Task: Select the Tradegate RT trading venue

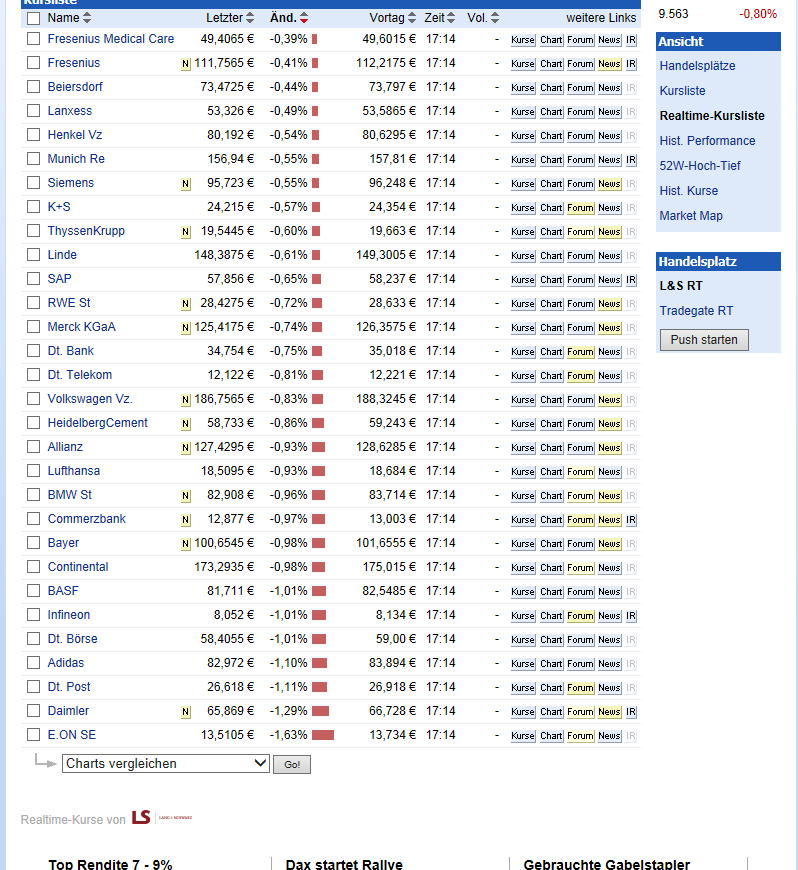Action: [696, 311]
